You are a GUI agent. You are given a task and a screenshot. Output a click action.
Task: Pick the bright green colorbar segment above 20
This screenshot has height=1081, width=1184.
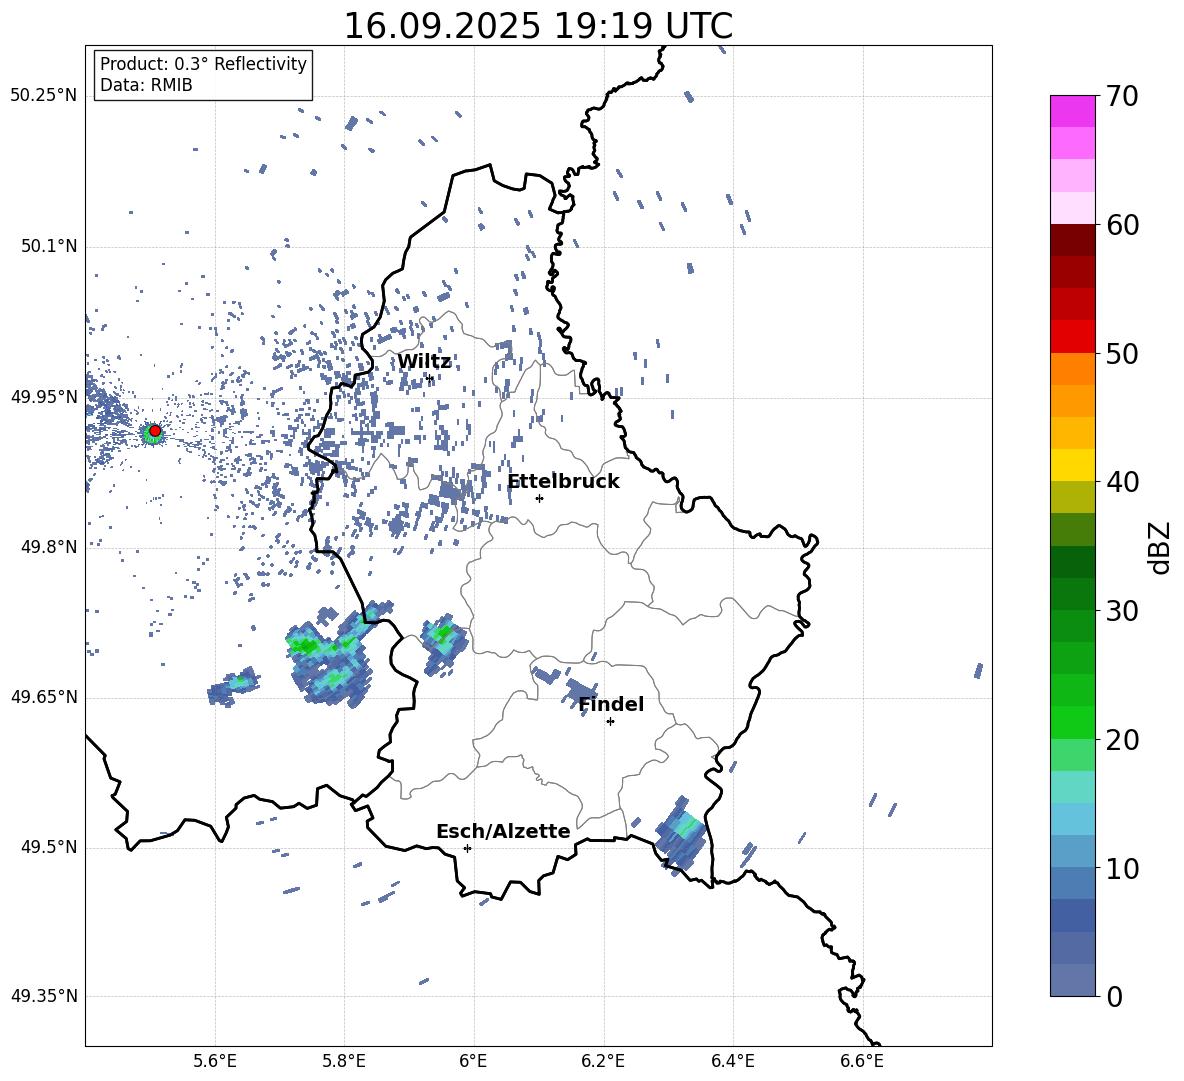[x=1073, y=722]
